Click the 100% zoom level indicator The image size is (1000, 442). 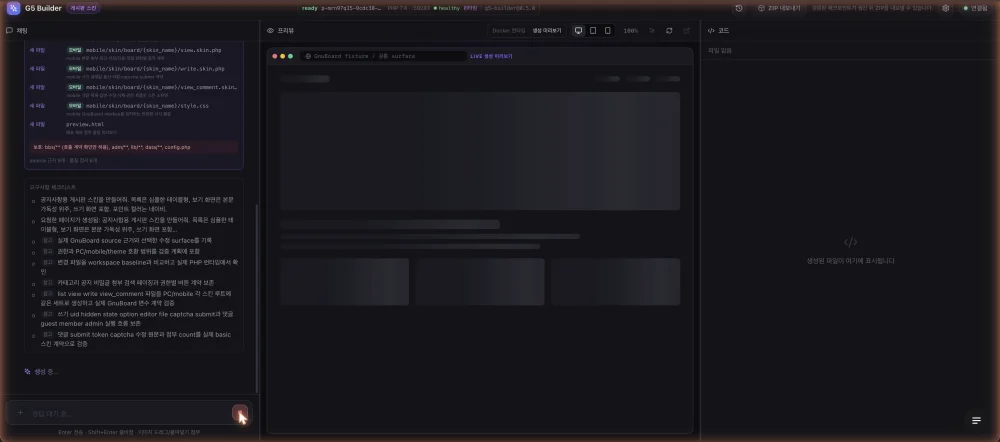pos(631,31)
